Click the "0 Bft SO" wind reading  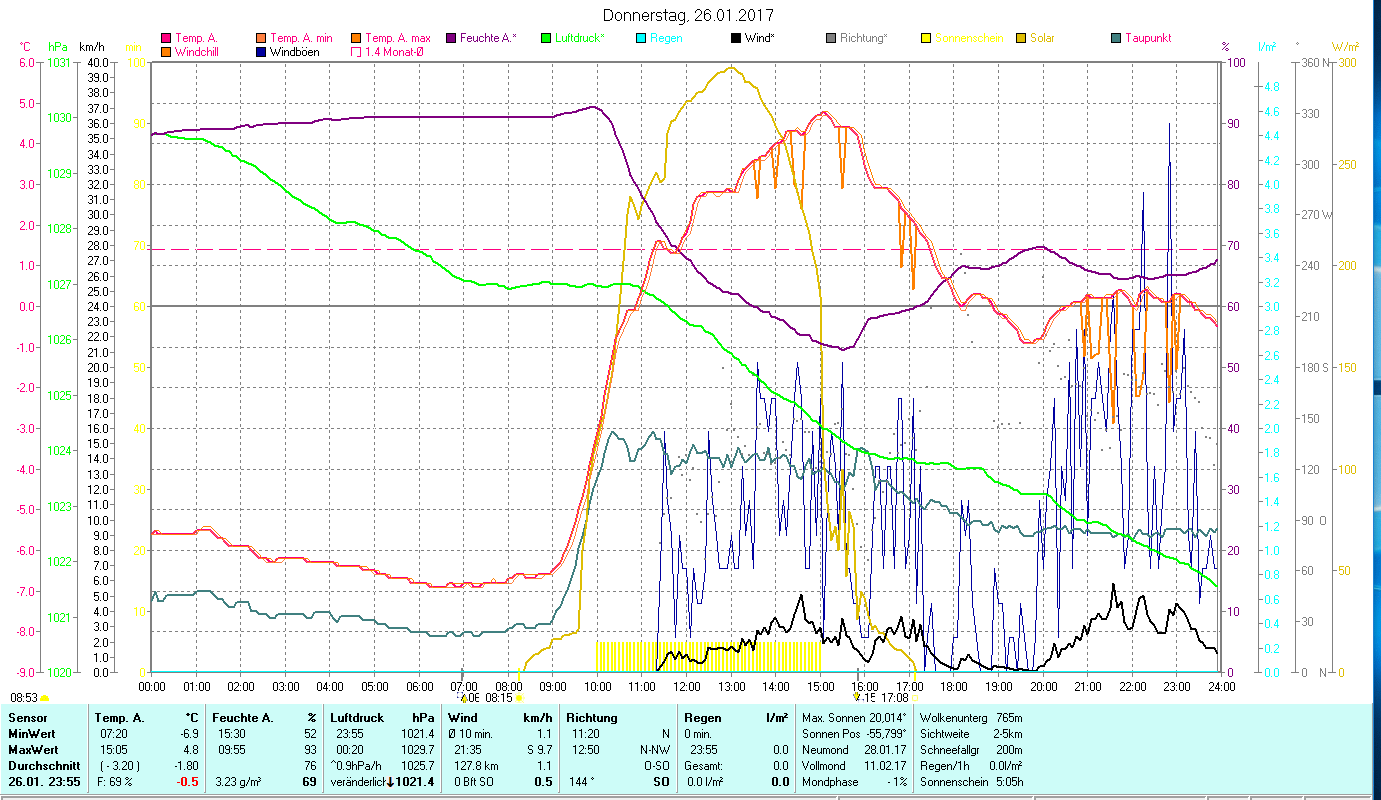473,781
